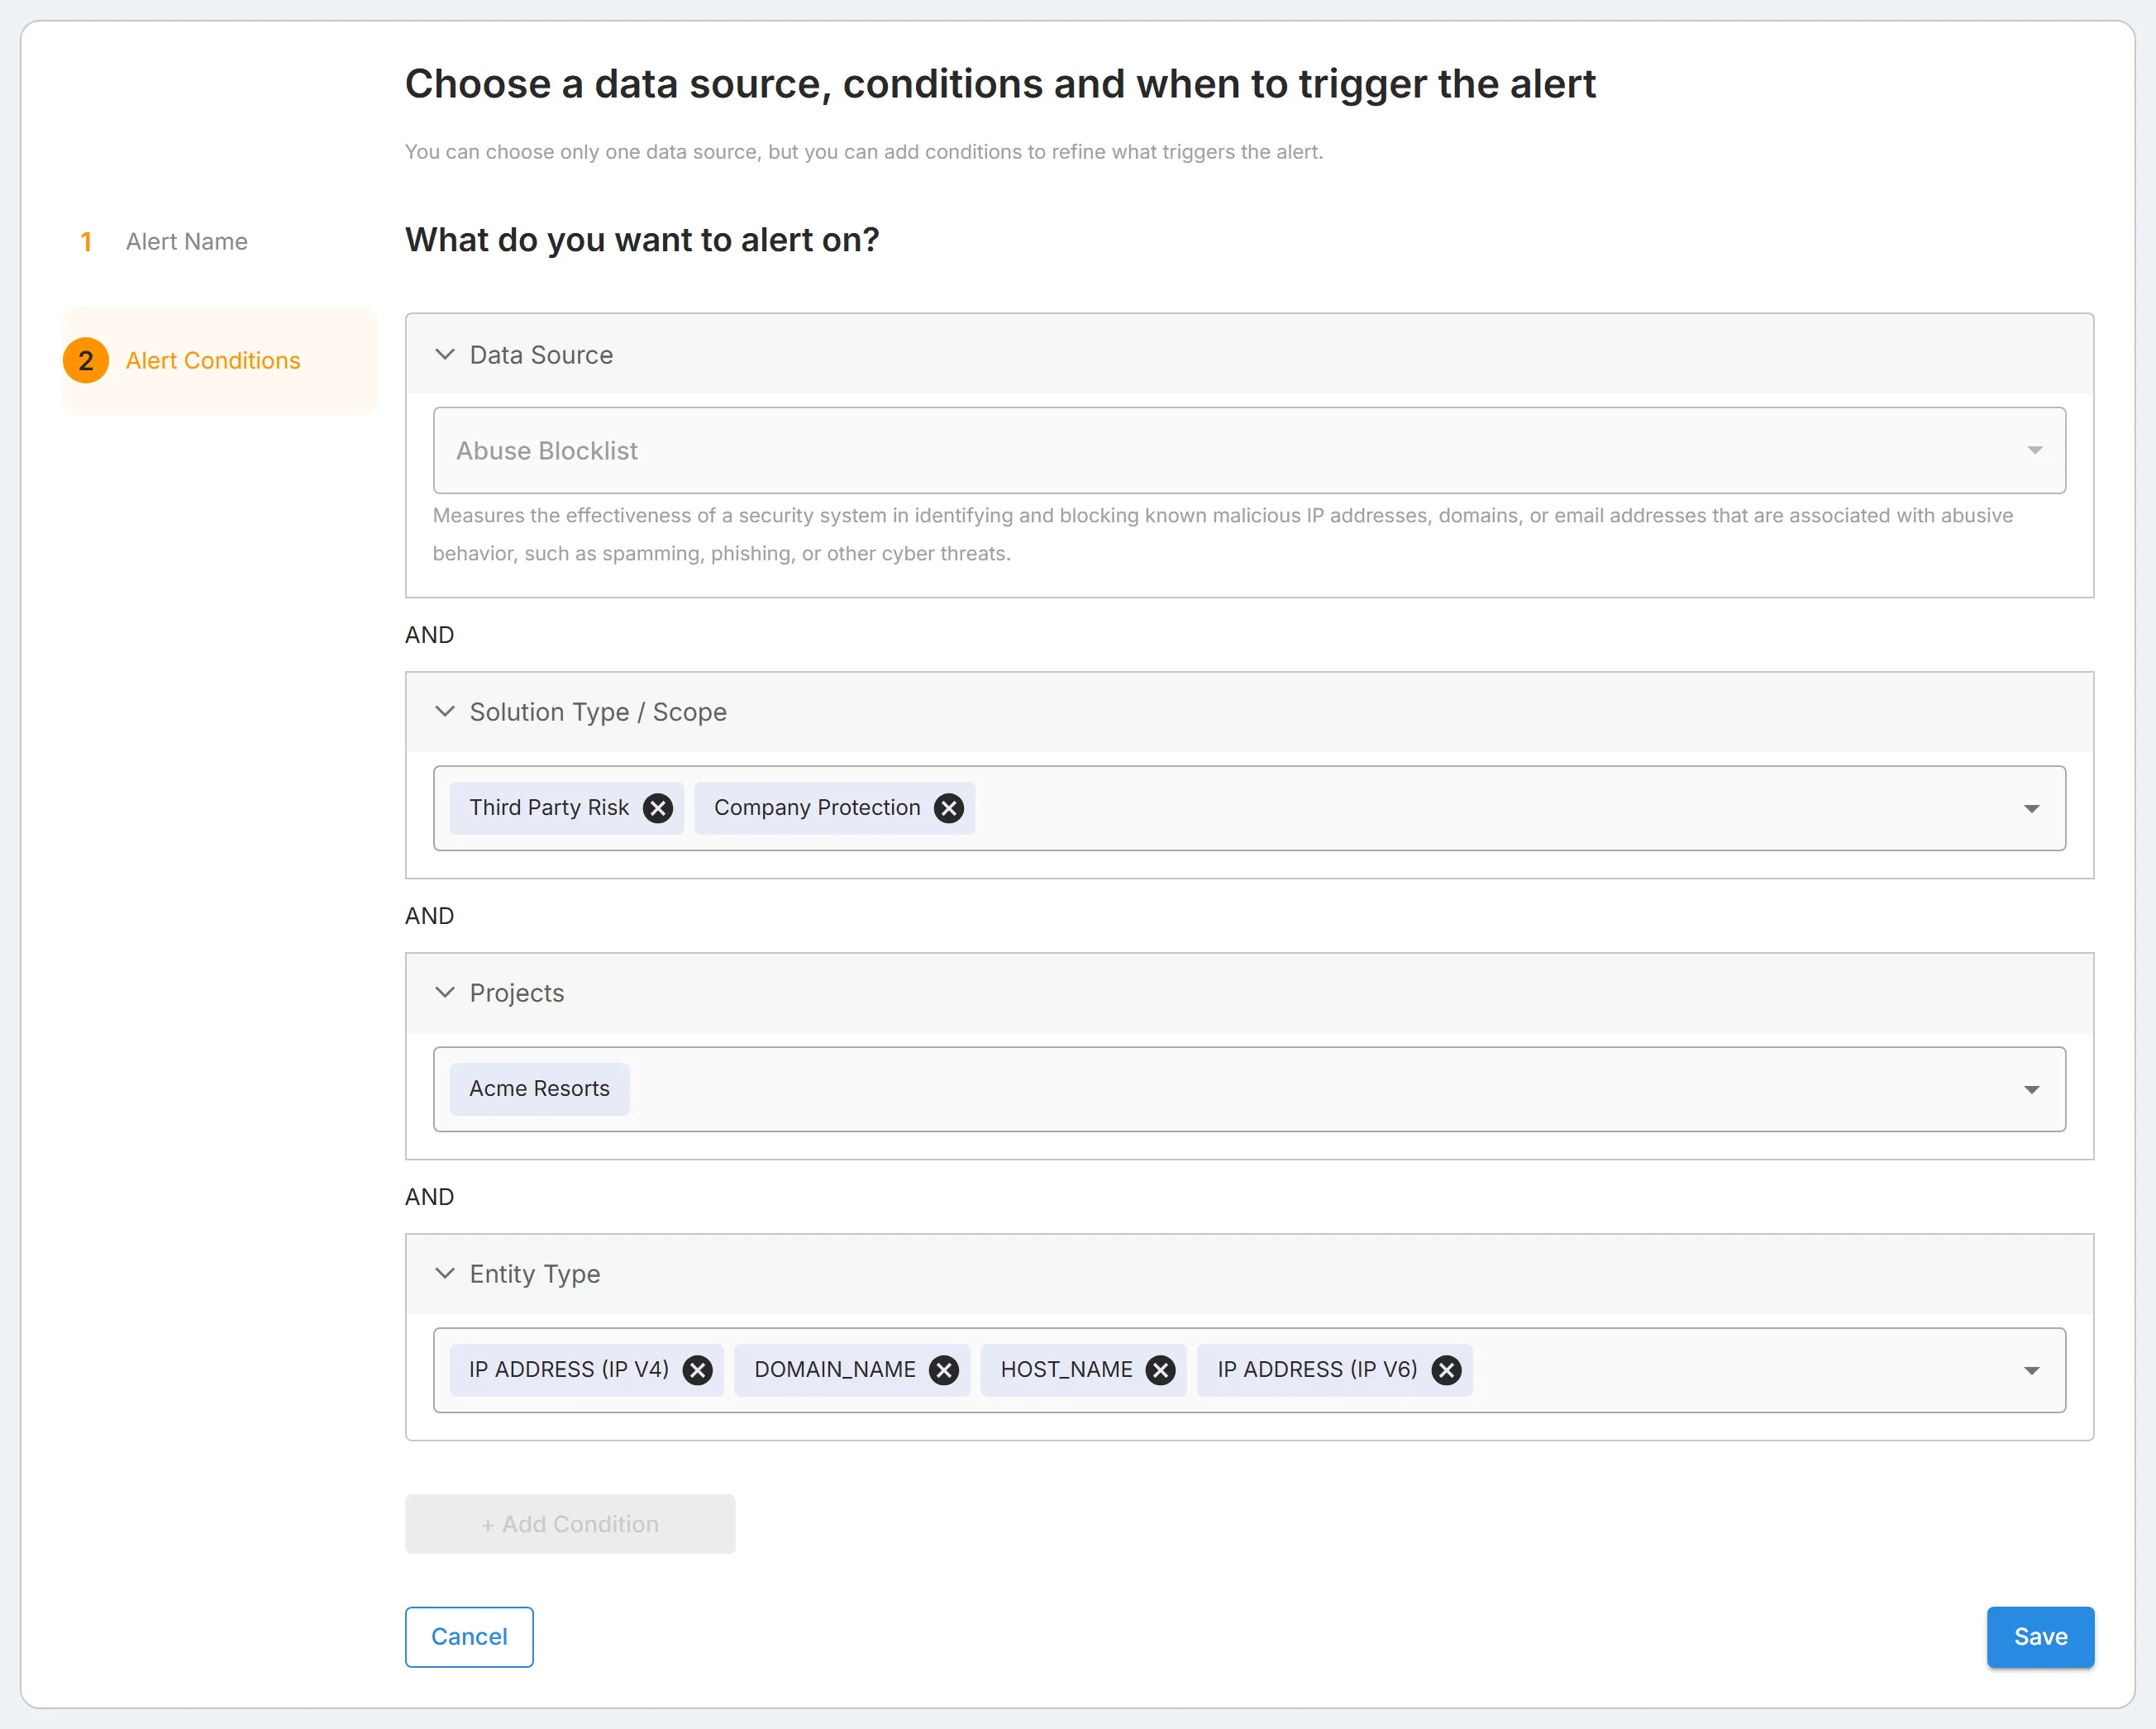The width and height of the screenshot is (2156, 1729).
Task: Collapse the Projects section
Action: click(445, 993)
